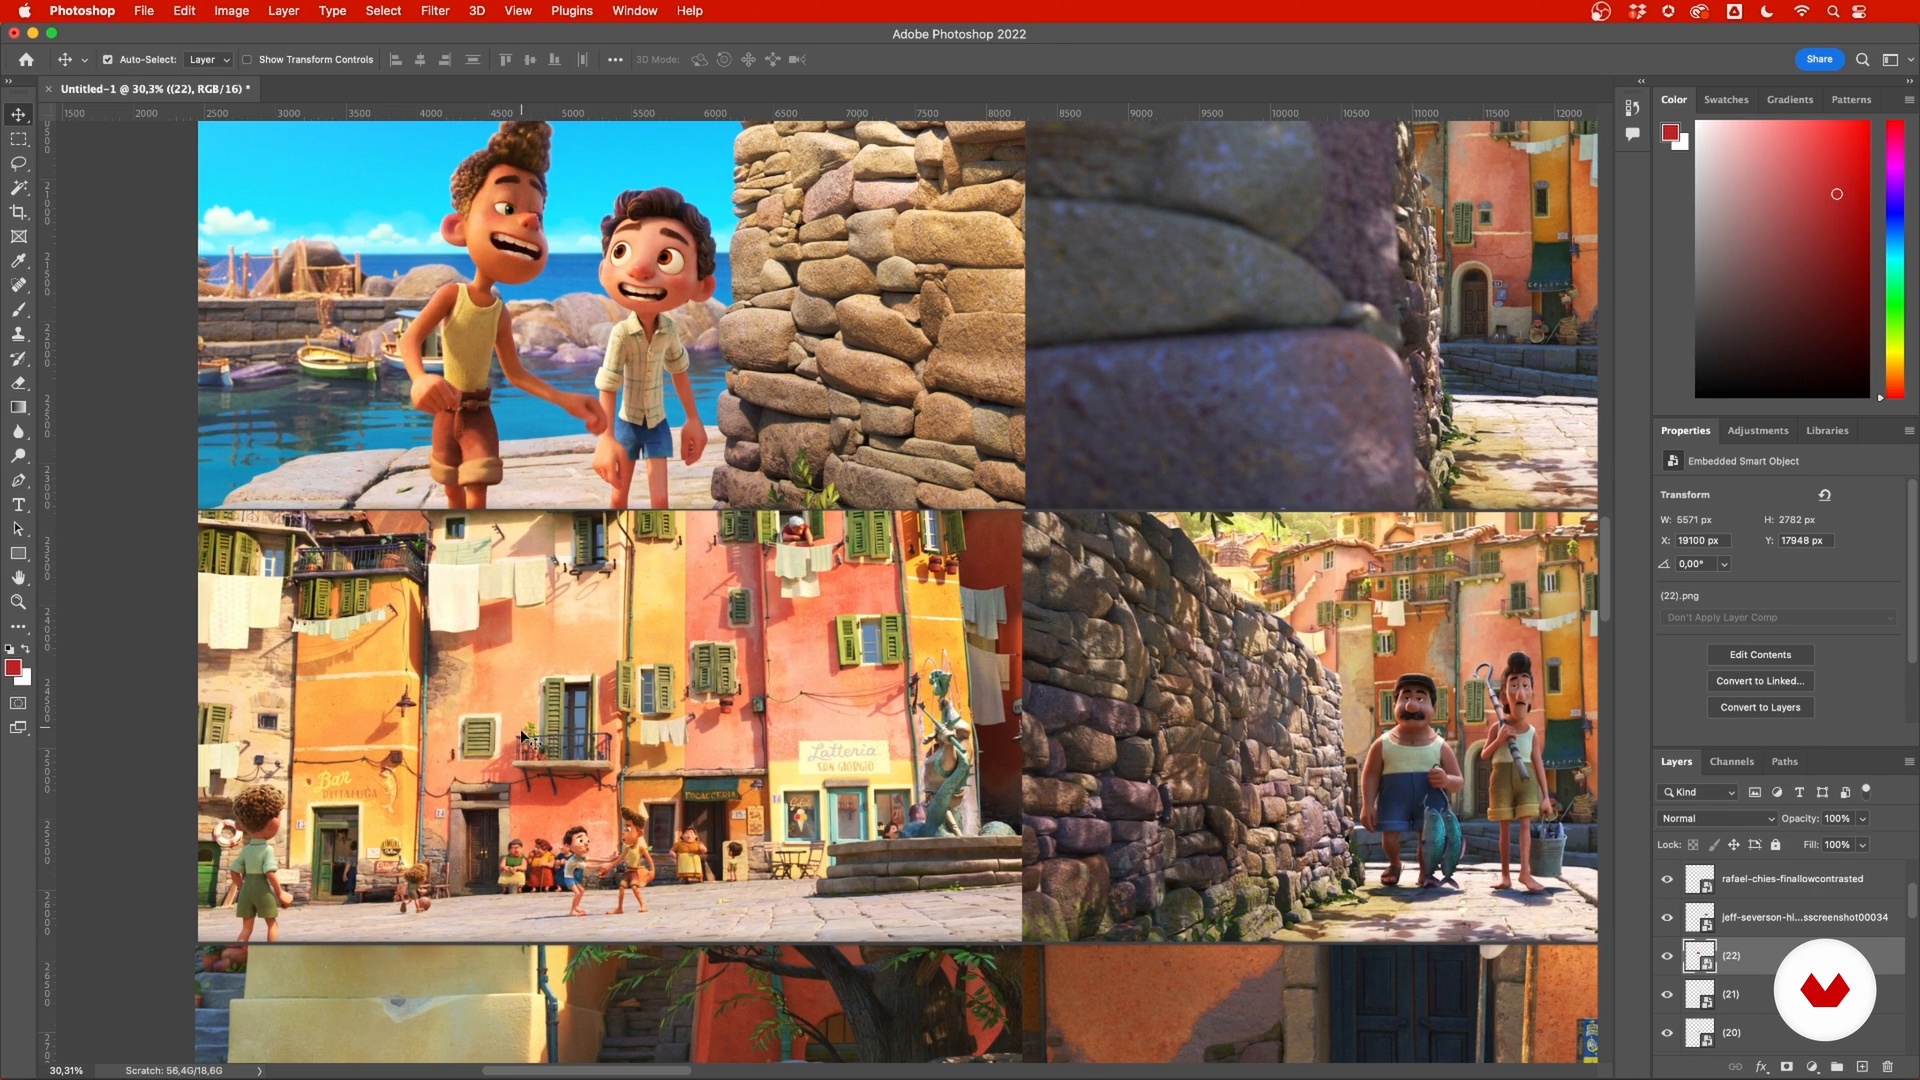
Task: Select the Eyedropper tool
Action: [18, 261]
